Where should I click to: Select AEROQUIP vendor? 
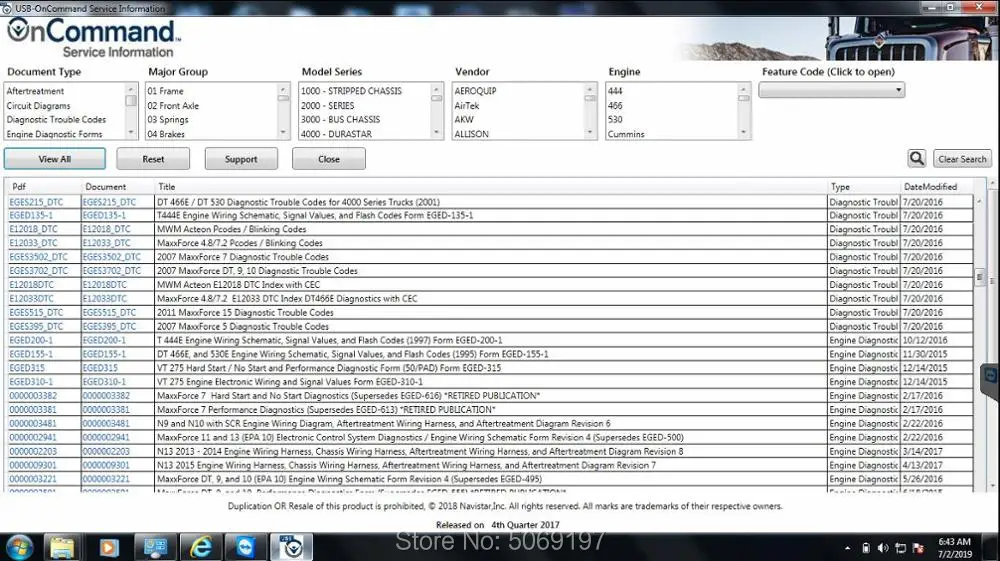(475, 91)
